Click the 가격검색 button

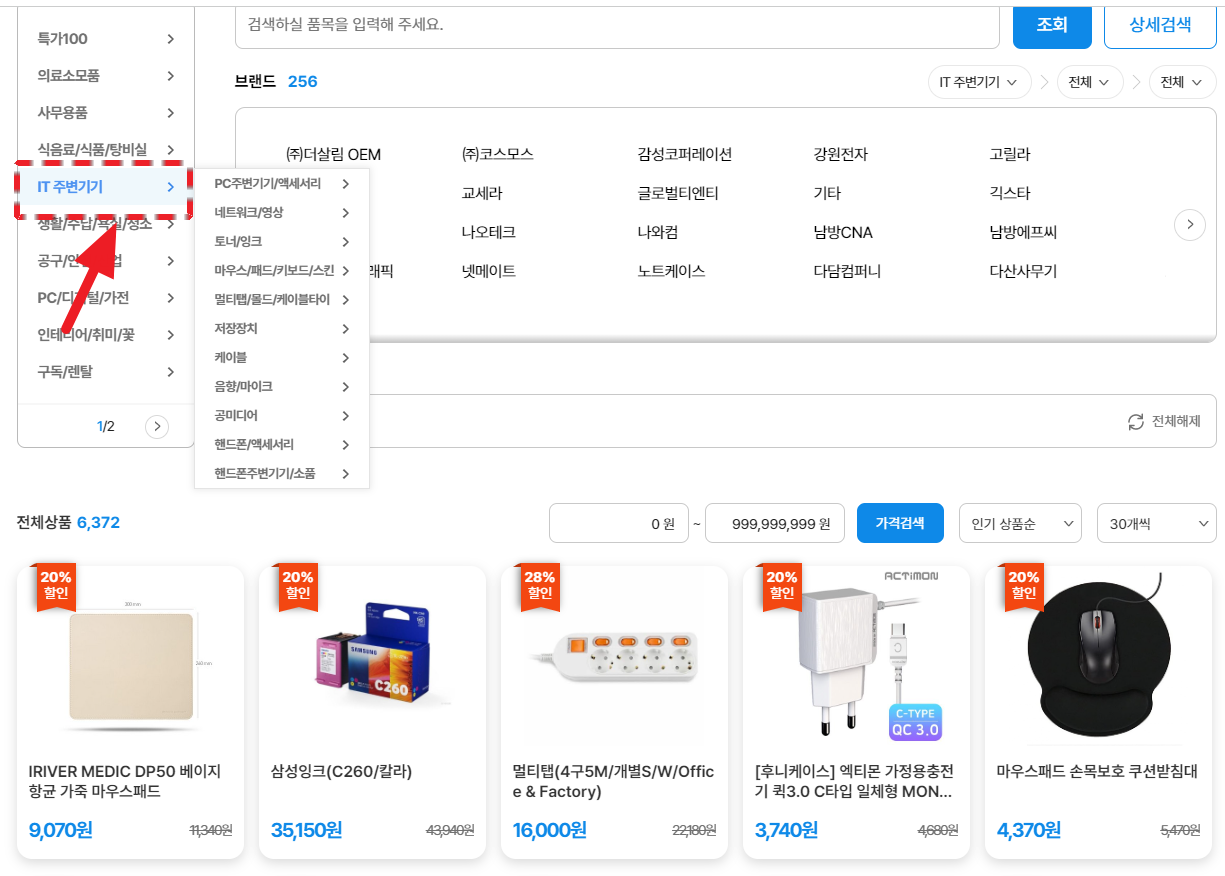pos(900,523)
